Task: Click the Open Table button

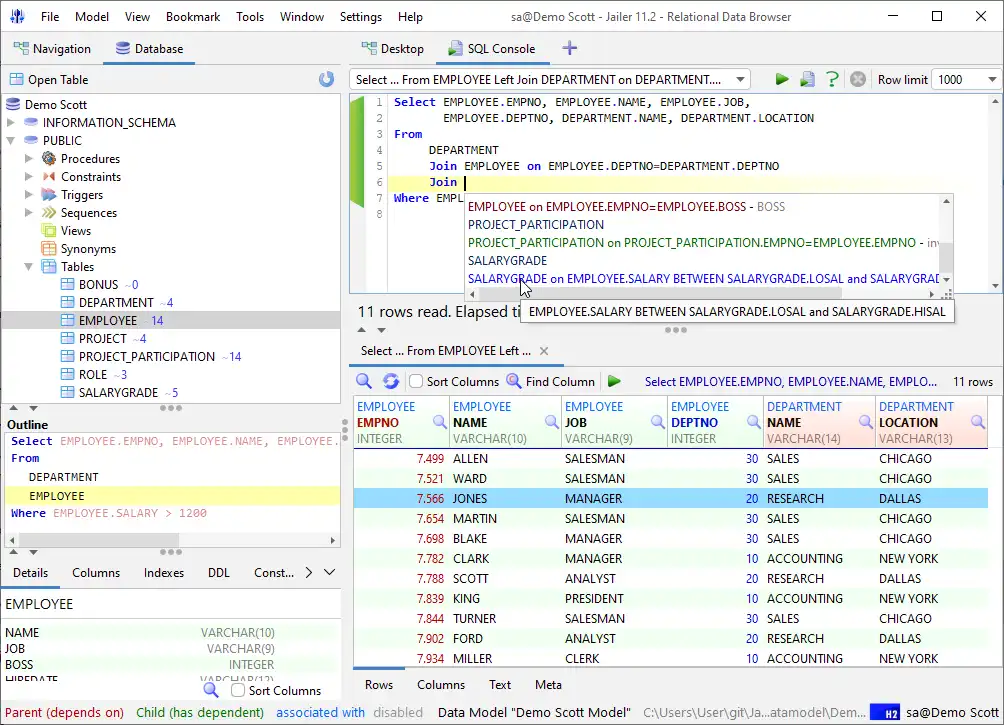Action: (48, 80)
